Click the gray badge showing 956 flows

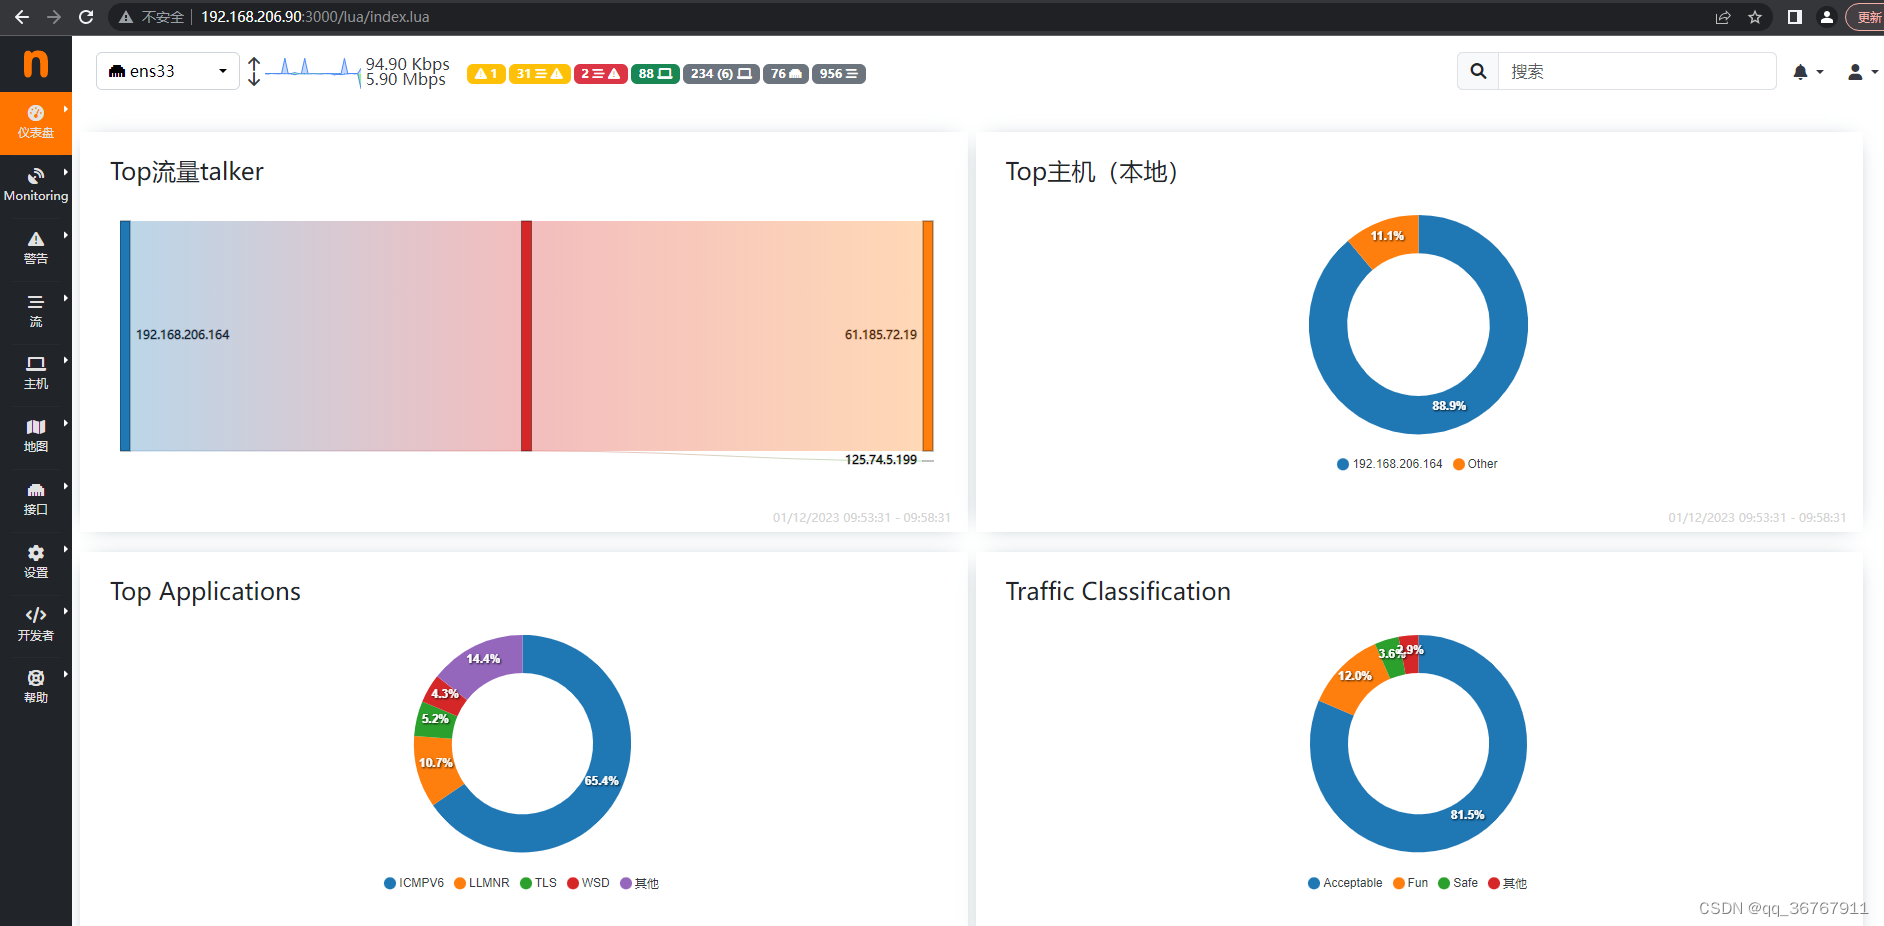click(x=839, y=74)
